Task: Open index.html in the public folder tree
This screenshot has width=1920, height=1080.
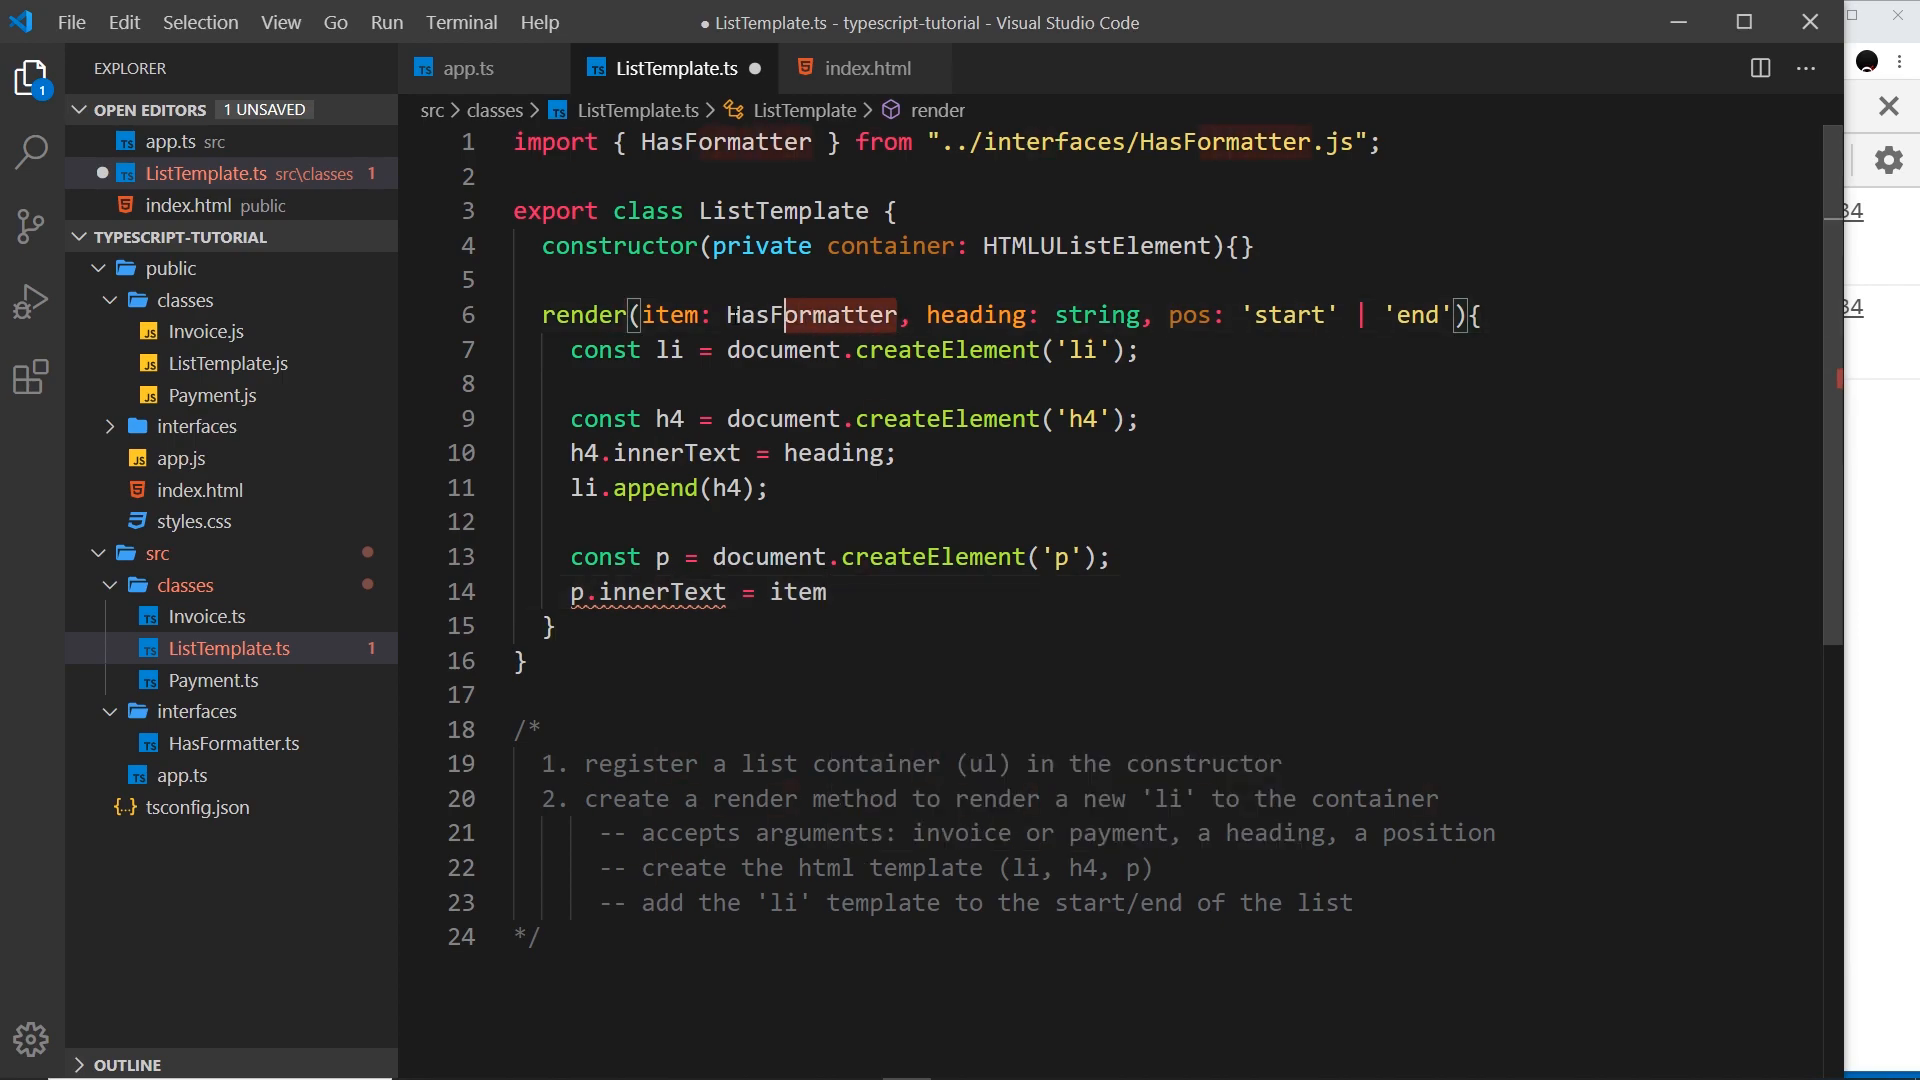Action: (199, 490)
